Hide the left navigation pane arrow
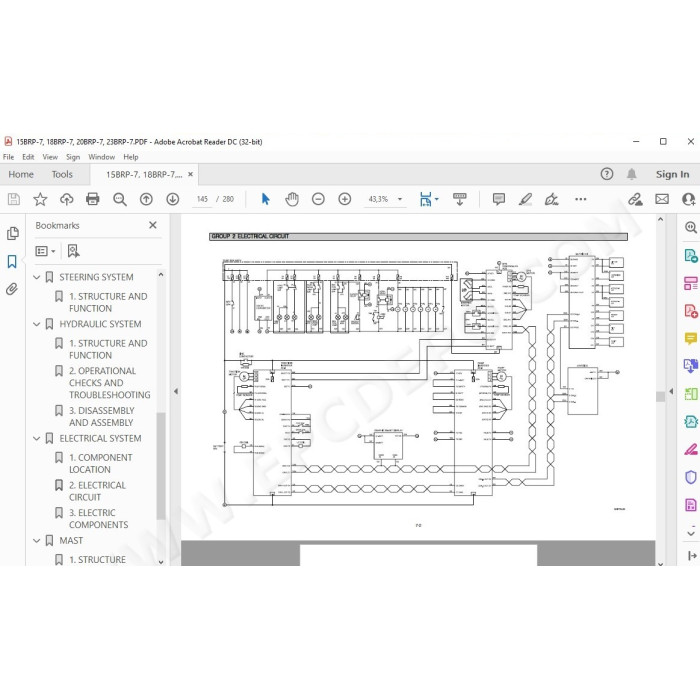This screenshot has width=700, height=700. point(176,391)
